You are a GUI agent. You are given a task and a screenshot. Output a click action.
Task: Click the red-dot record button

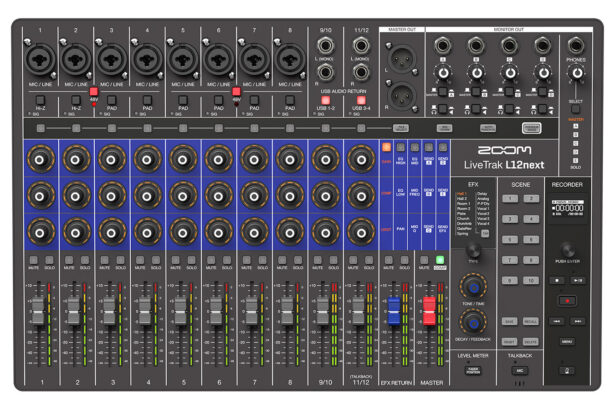tap(567, 301)
